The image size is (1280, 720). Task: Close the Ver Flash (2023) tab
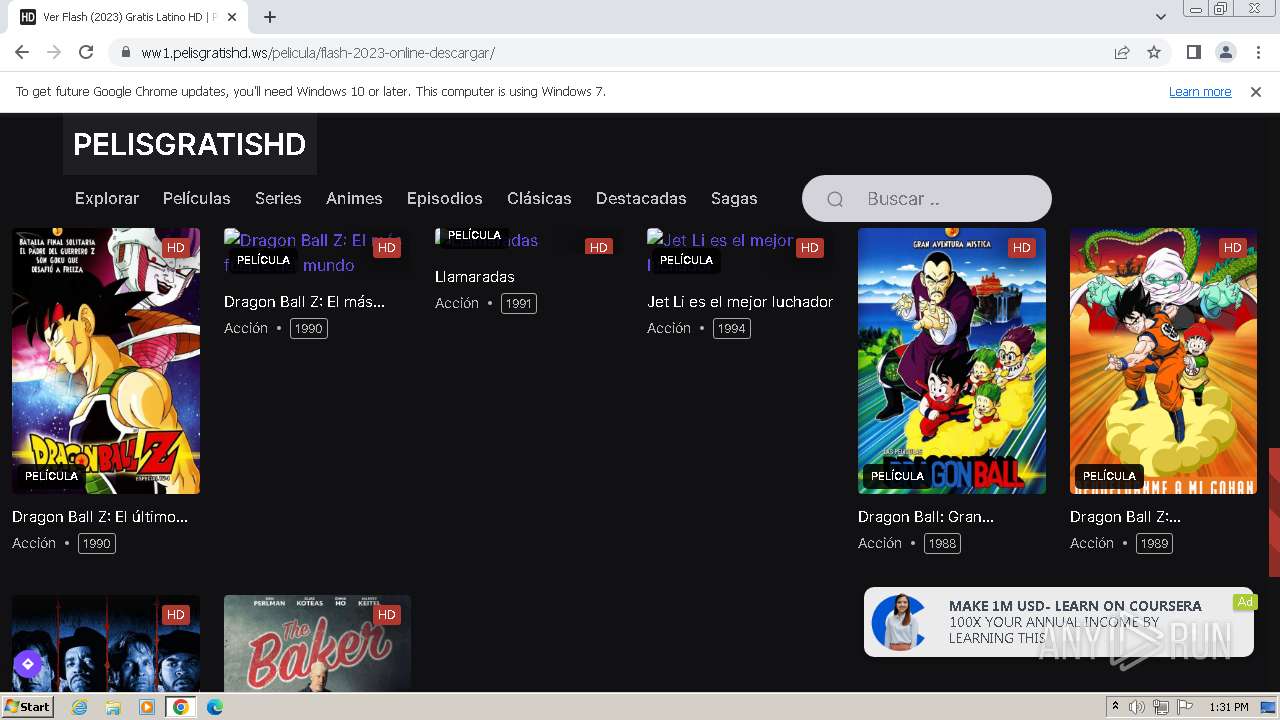pyautogui.click(x=232, y=17)
